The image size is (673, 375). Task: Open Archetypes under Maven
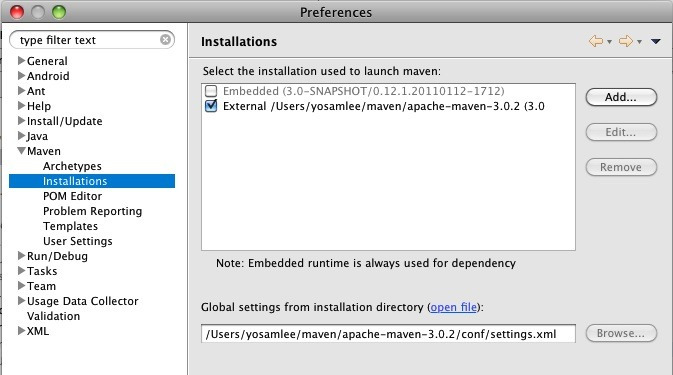72,166
